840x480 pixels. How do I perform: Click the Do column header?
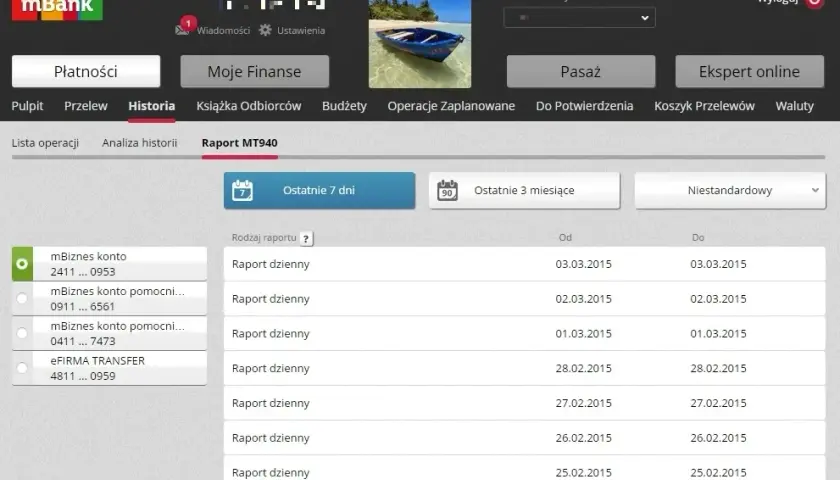[x=698, y=237]
